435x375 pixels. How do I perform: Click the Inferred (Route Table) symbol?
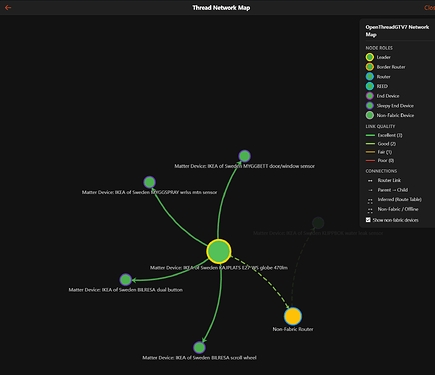tap(370, 201)
